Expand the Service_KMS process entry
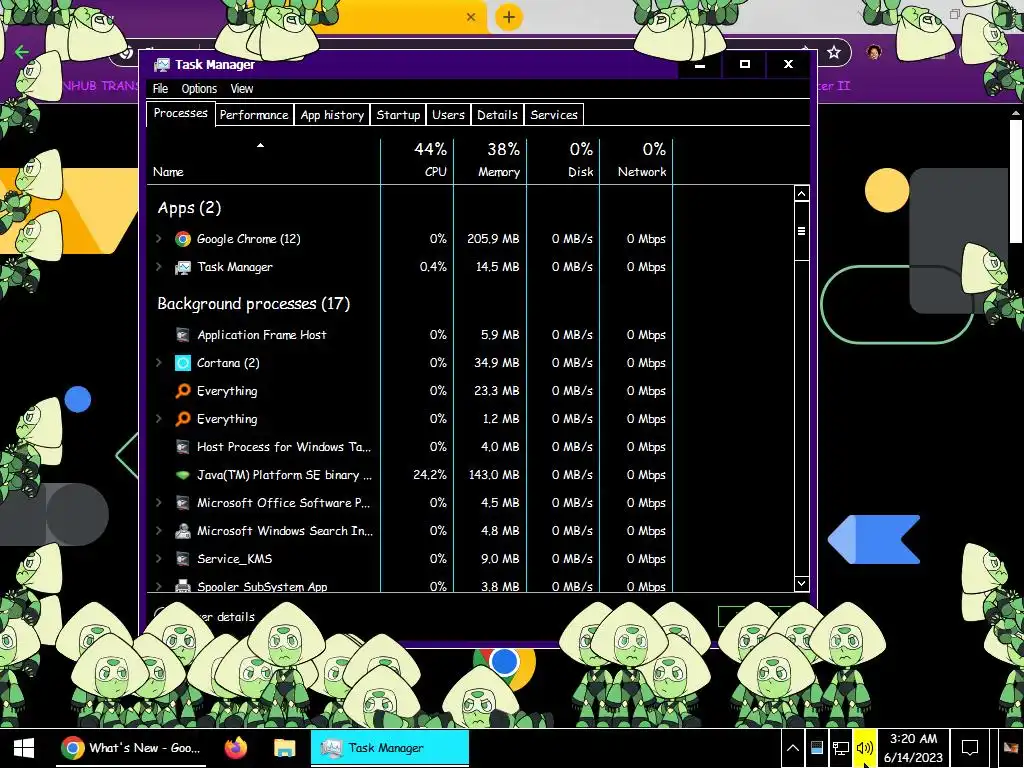1024x768 pixels. point(159,559)
